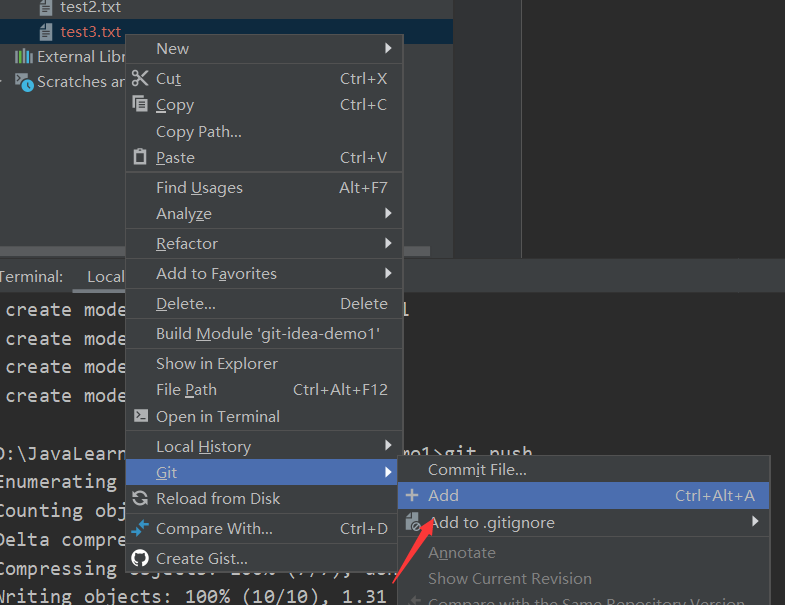This screenshot has width=785, height=605.
Task: Expand the Add to .gitignore submenu arrow
Action: pos(755,522)
